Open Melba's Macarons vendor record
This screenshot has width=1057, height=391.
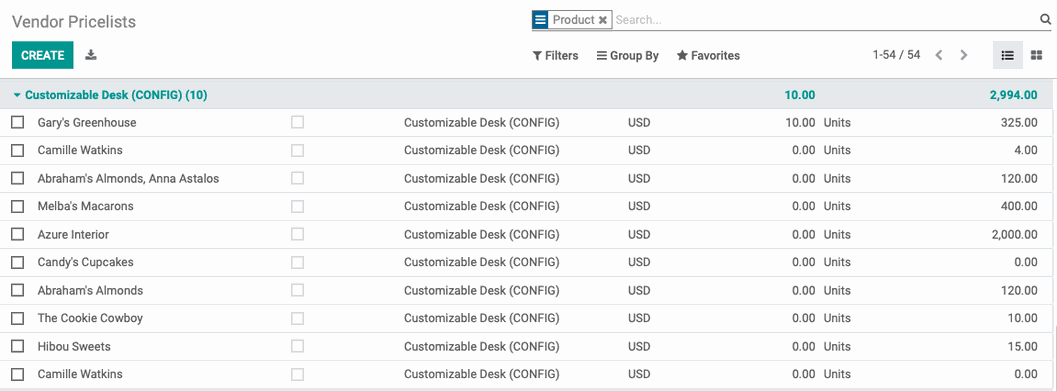(86, 206)
